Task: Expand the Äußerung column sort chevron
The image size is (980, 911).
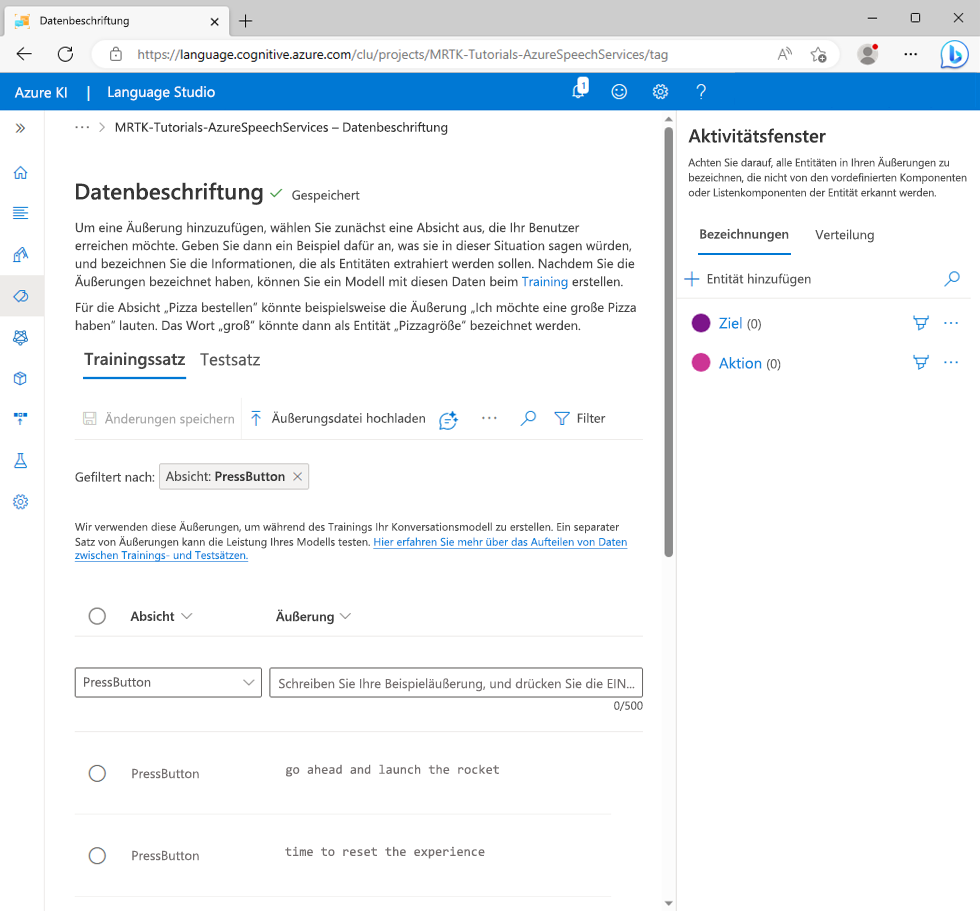Action: click(346, 617)
